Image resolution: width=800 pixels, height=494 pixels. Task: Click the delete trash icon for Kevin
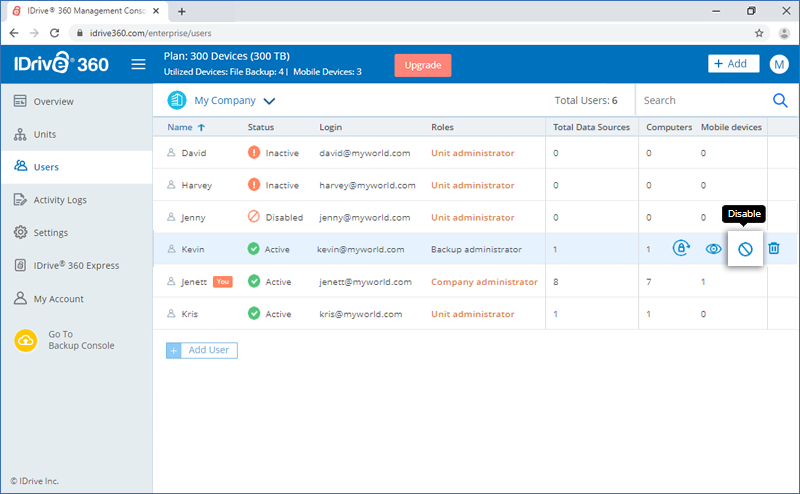(774, 248)
